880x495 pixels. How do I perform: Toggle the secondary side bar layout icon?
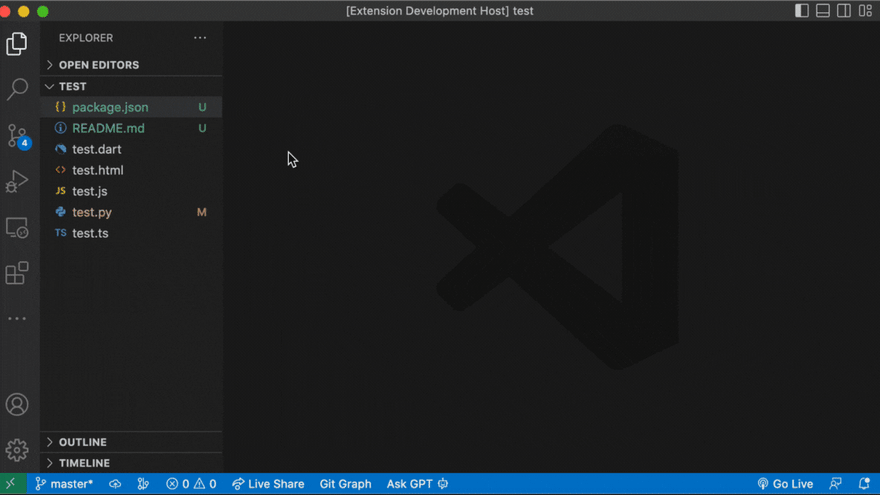844,11
